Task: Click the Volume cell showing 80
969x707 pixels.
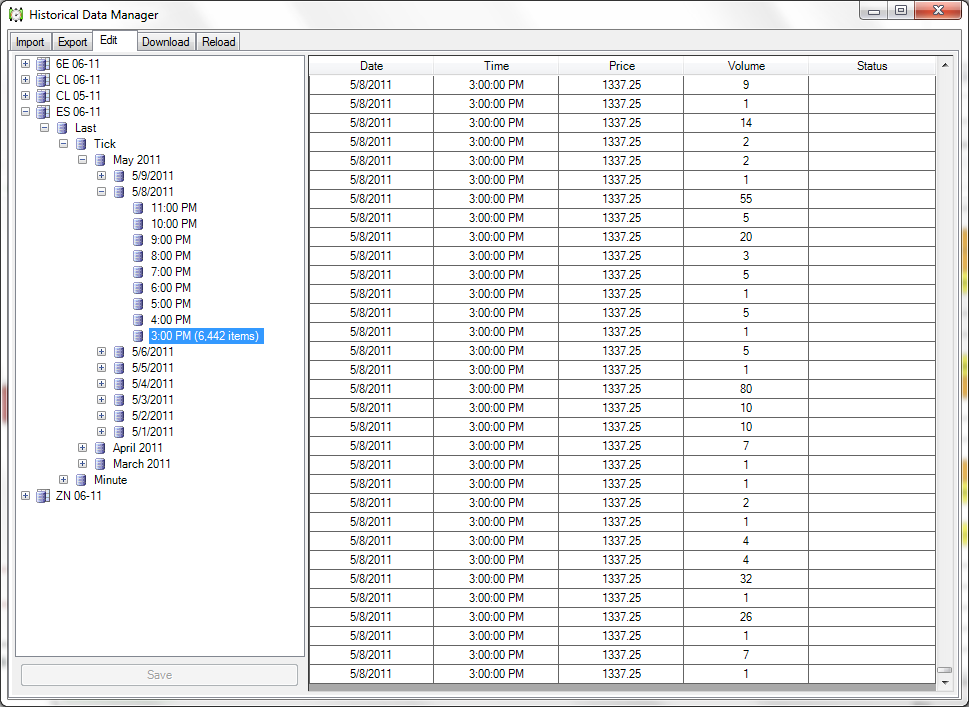Action: 746,389
